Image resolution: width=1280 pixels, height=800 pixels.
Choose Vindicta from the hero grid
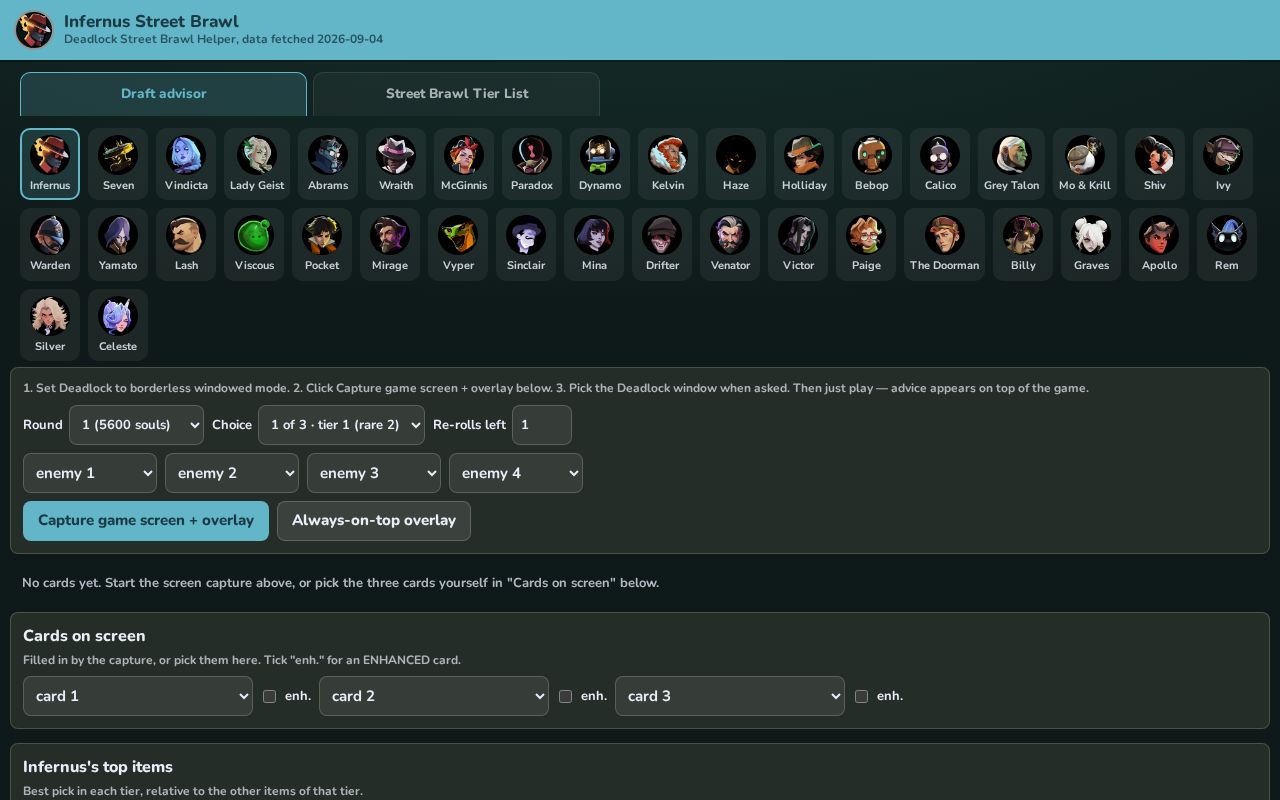186,164
